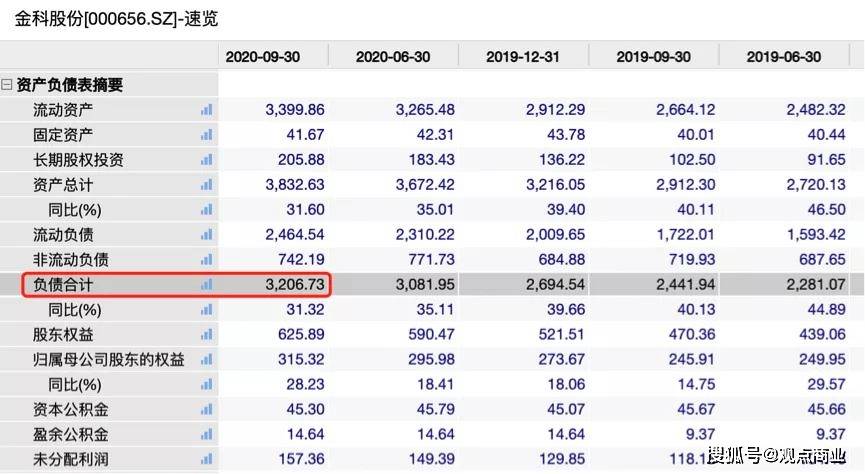865x474 pixels.
Task: Open chart icon for 归属母公司股东的权益 row
Action: point(206,360)
